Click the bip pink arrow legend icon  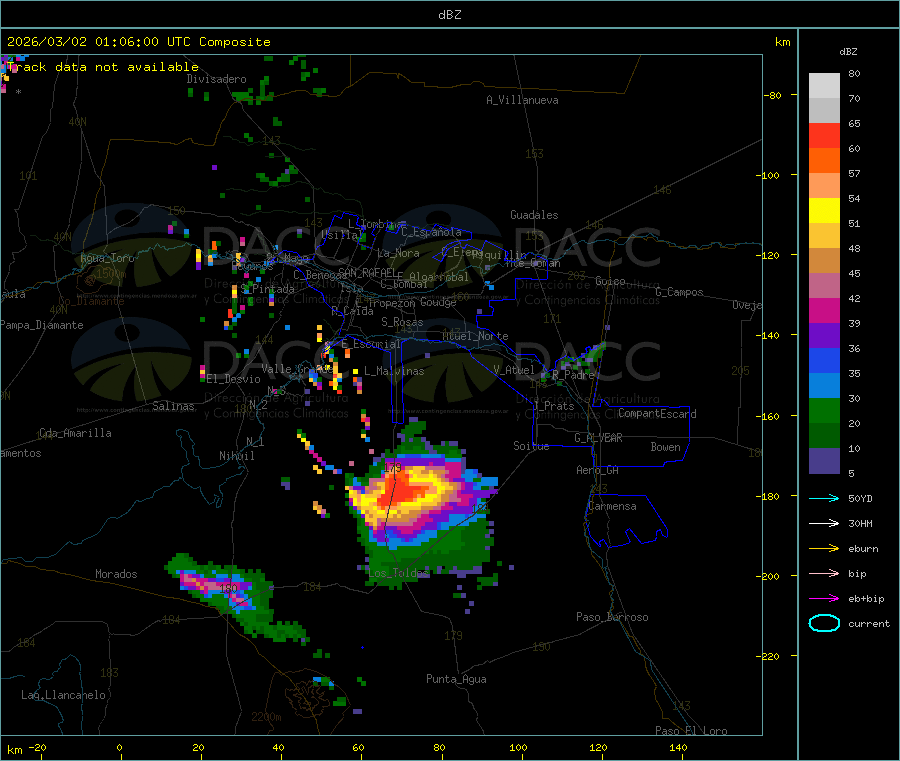point(824,573)
